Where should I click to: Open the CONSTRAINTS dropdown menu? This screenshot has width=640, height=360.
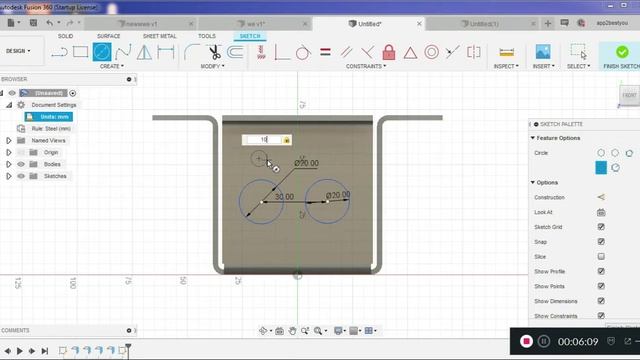pyautogui.click(x=366, y=66)
